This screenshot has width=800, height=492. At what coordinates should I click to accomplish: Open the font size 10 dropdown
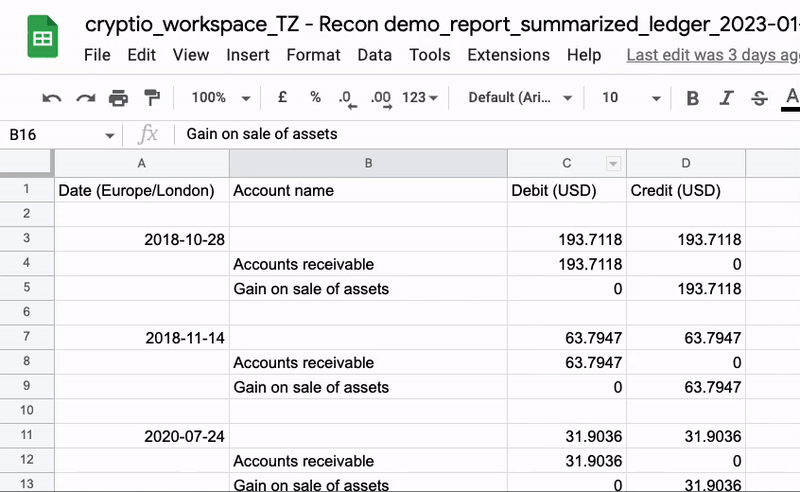pos(631,97)
